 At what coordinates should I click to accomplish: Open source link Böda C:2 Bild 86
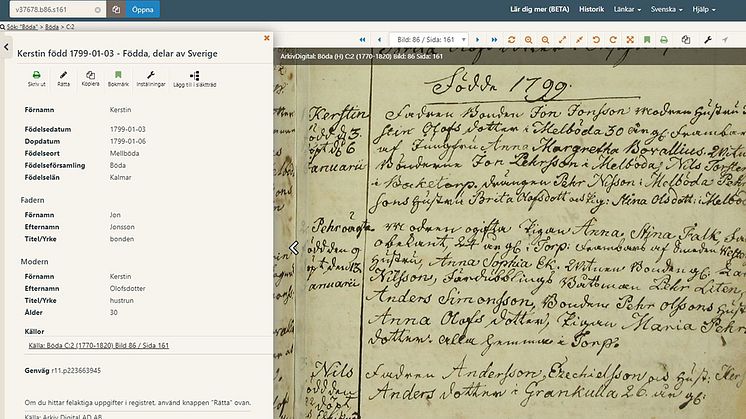(x=98, y=345)
